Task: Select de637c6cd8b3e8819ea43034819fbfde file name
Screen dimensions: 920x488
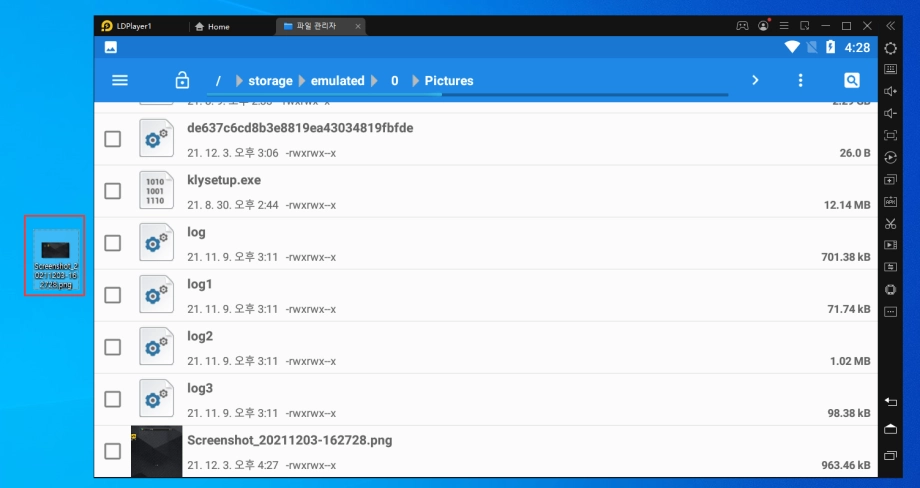Action: tap(300, 128)
